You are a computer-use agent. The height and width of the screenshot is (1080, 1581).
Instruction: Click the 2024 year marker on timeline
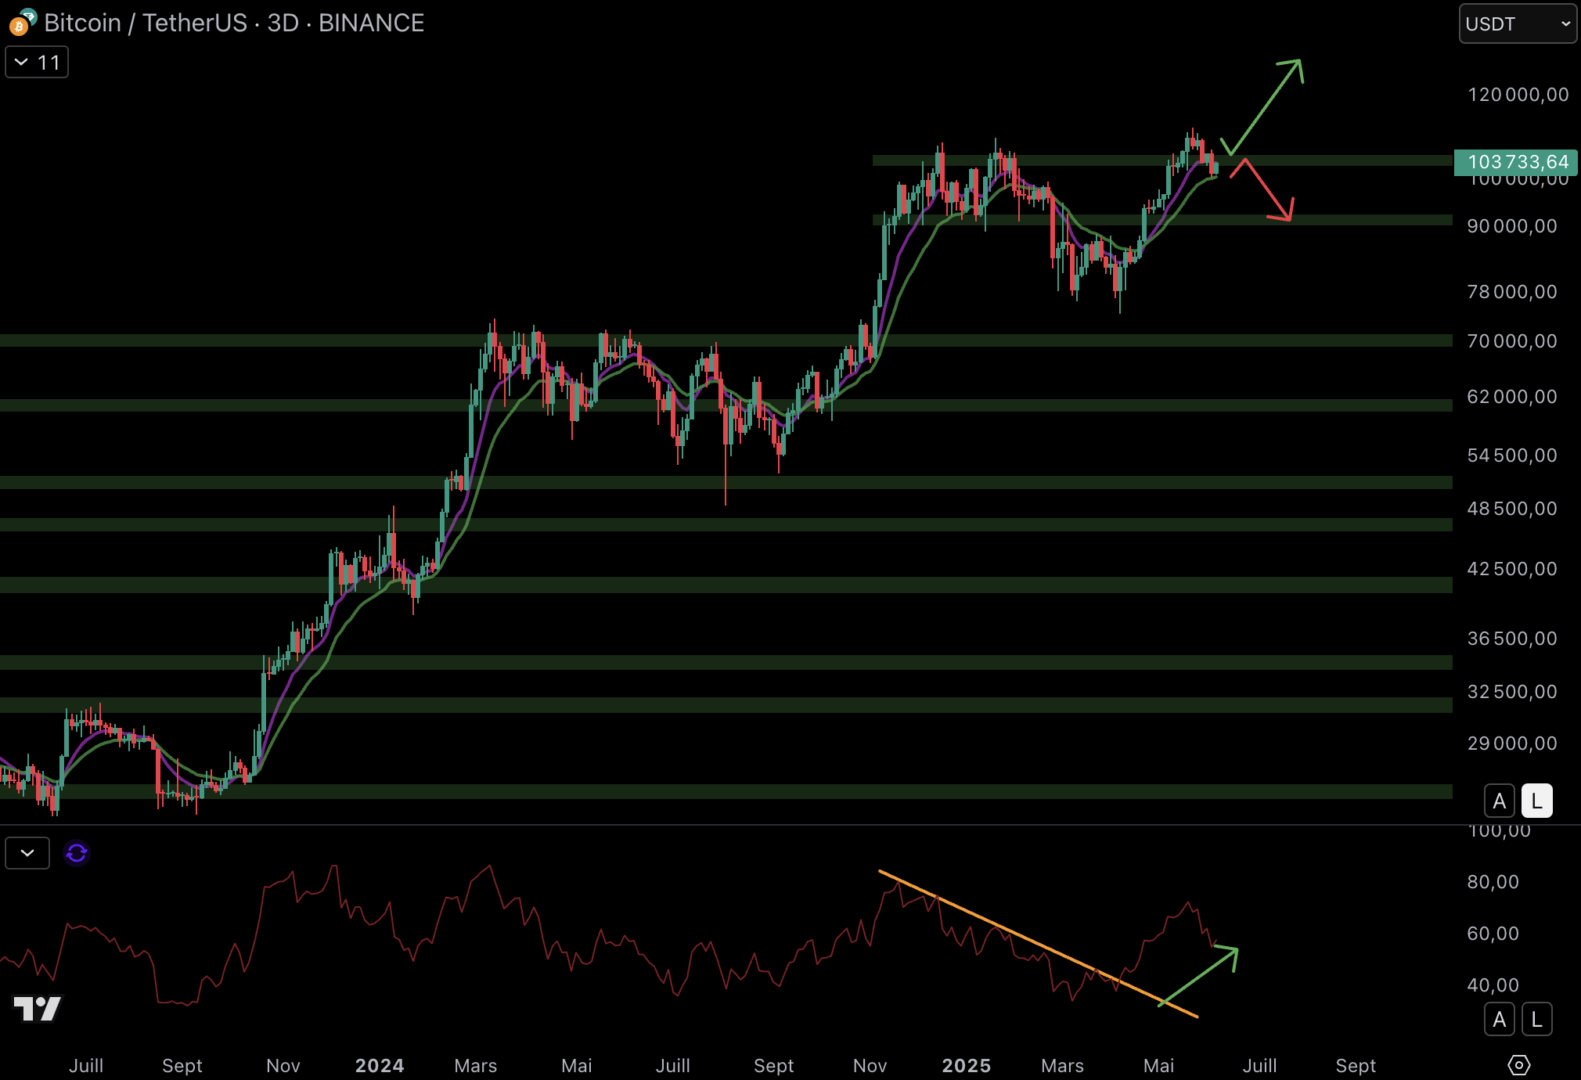[x=379, y=1066]
